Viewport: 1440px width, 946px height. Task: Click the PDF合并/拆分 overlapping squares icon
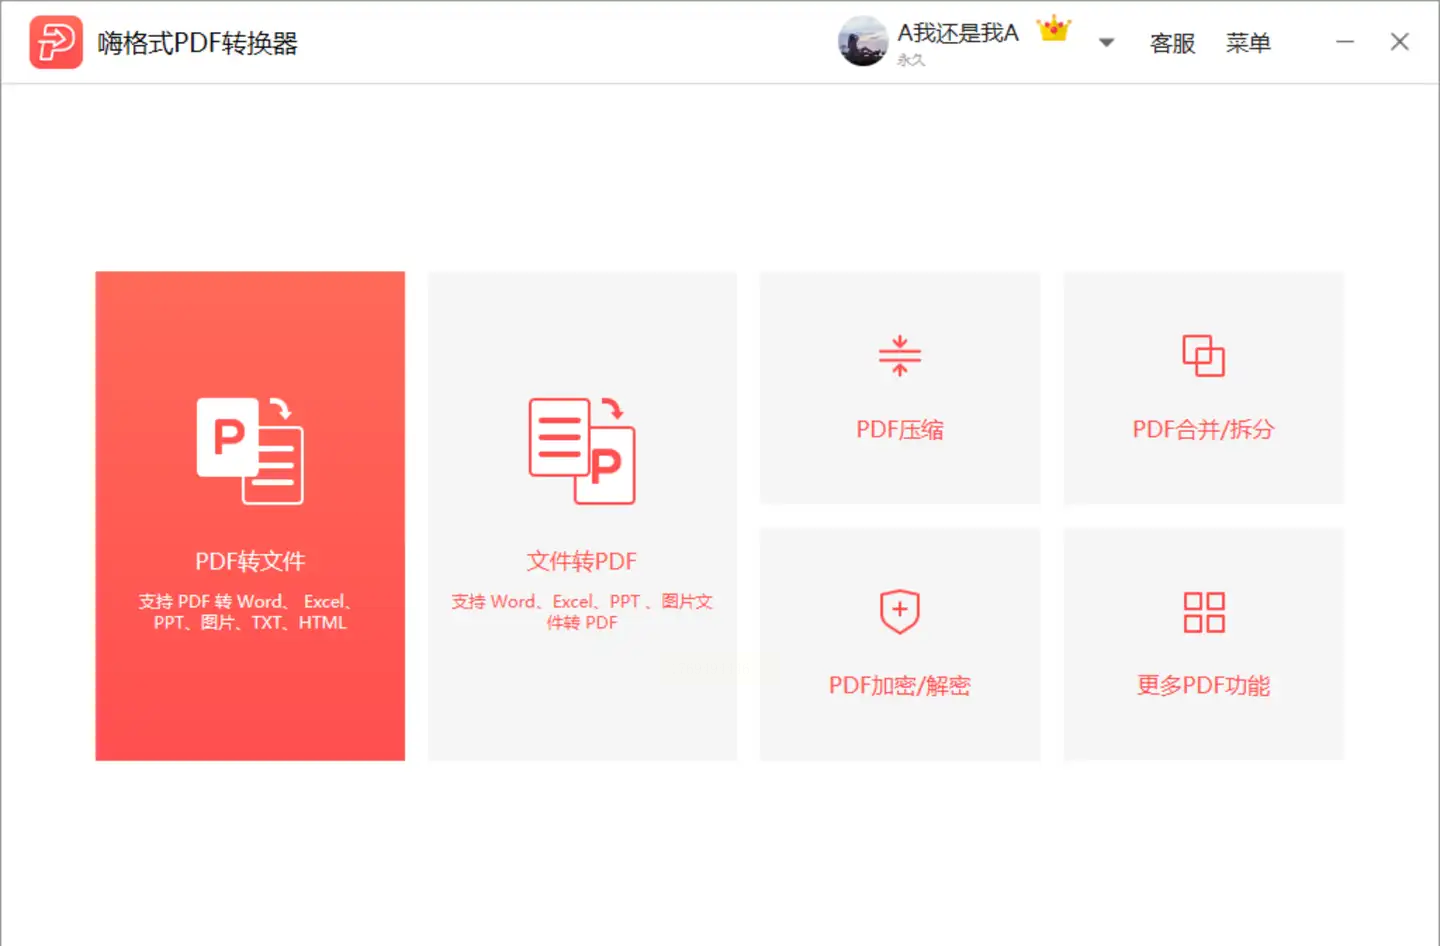click(1204, 356)
